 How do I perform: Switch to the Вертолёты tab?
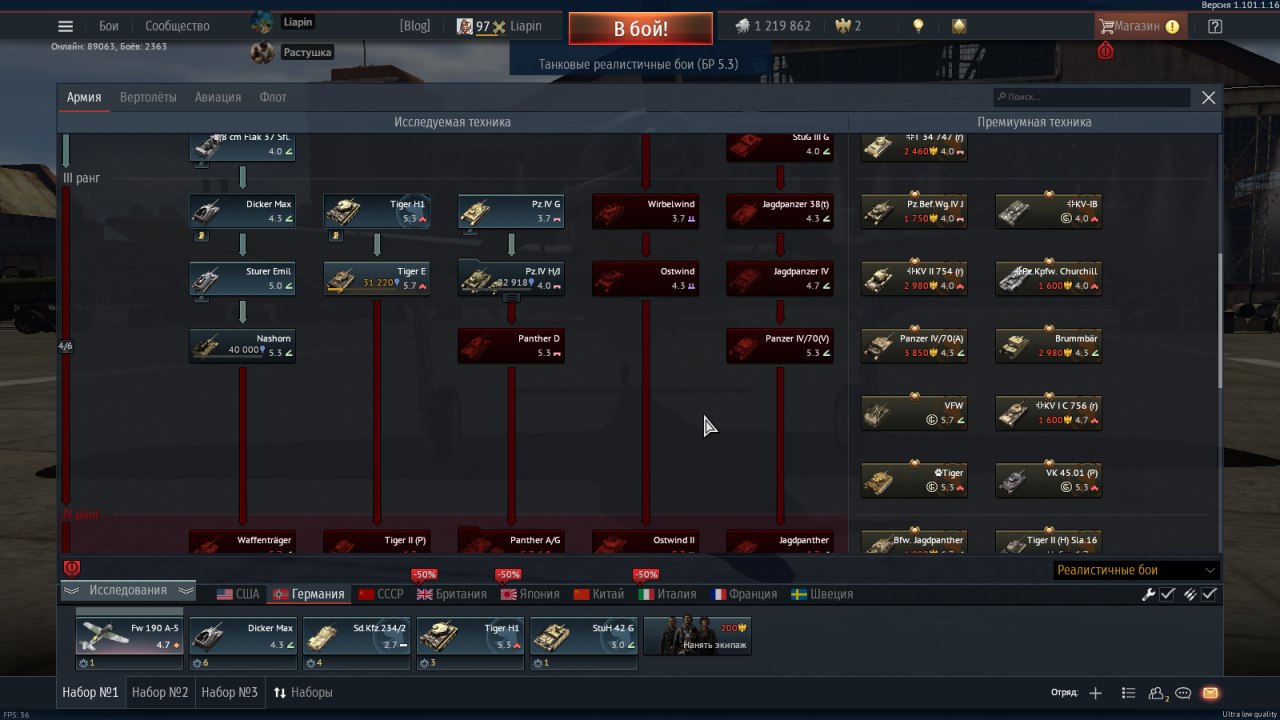pos(148,97)
